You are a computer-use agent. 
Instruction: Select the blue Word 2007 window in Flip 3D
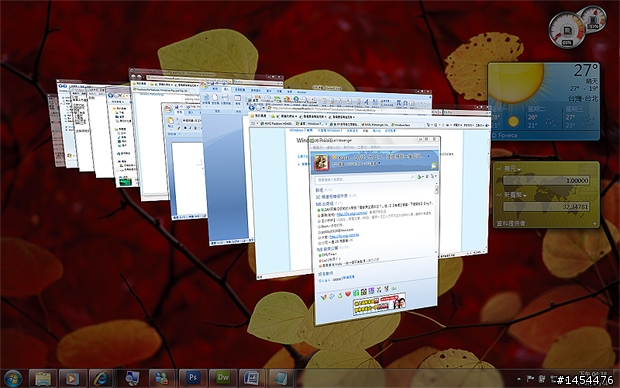(225, 174)
